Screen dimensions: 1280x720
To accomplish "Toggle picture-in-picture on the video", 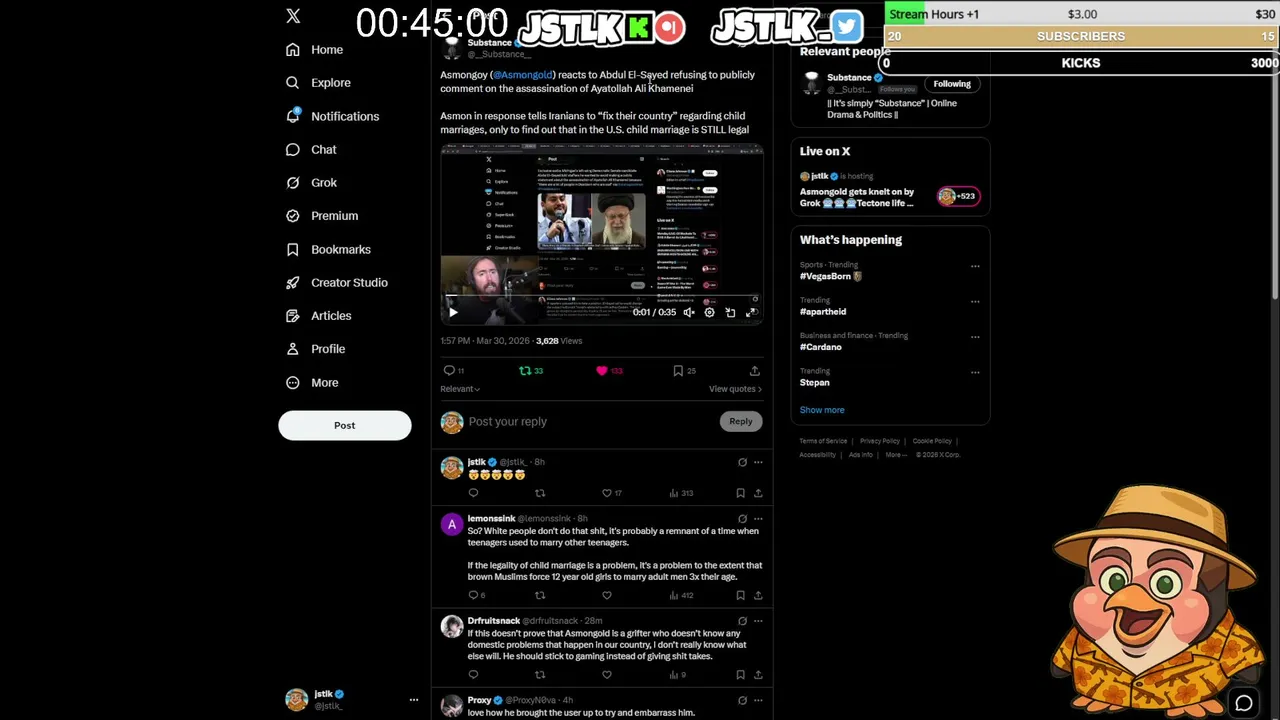I will pyautogui.click(x=730, y=312).
